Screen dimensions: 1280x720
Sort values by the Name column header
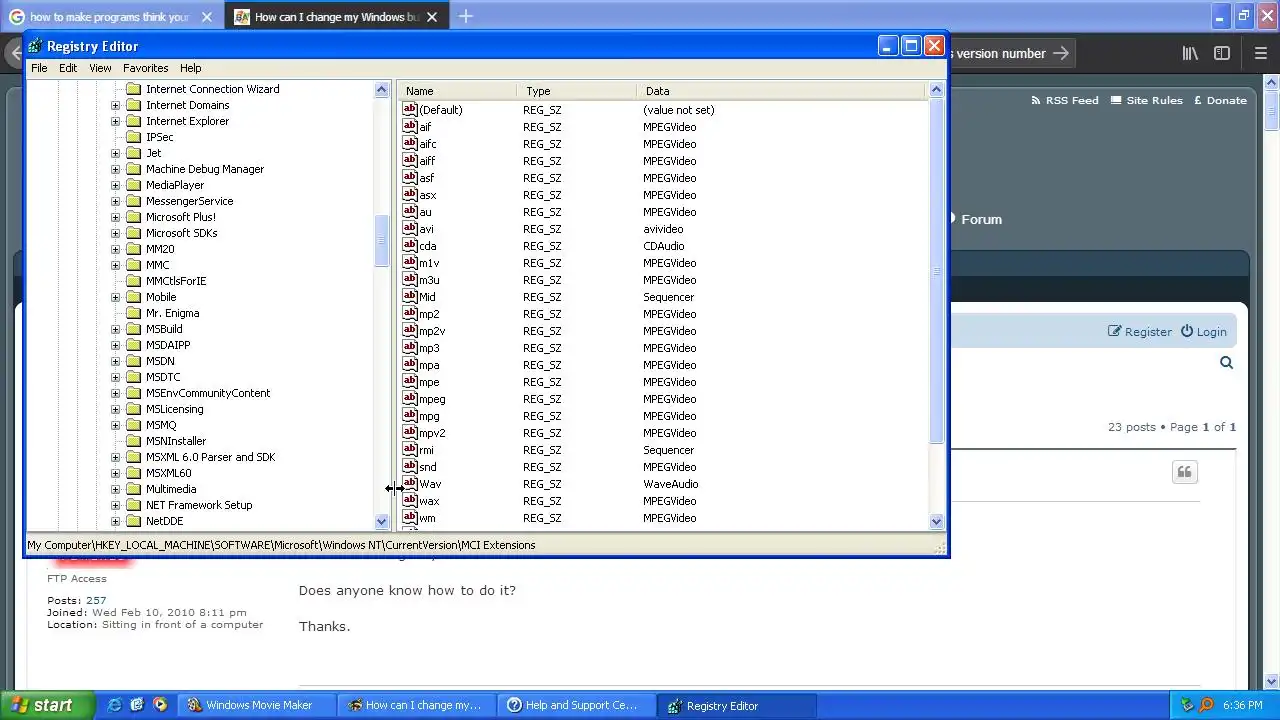[x=458, y=91]
